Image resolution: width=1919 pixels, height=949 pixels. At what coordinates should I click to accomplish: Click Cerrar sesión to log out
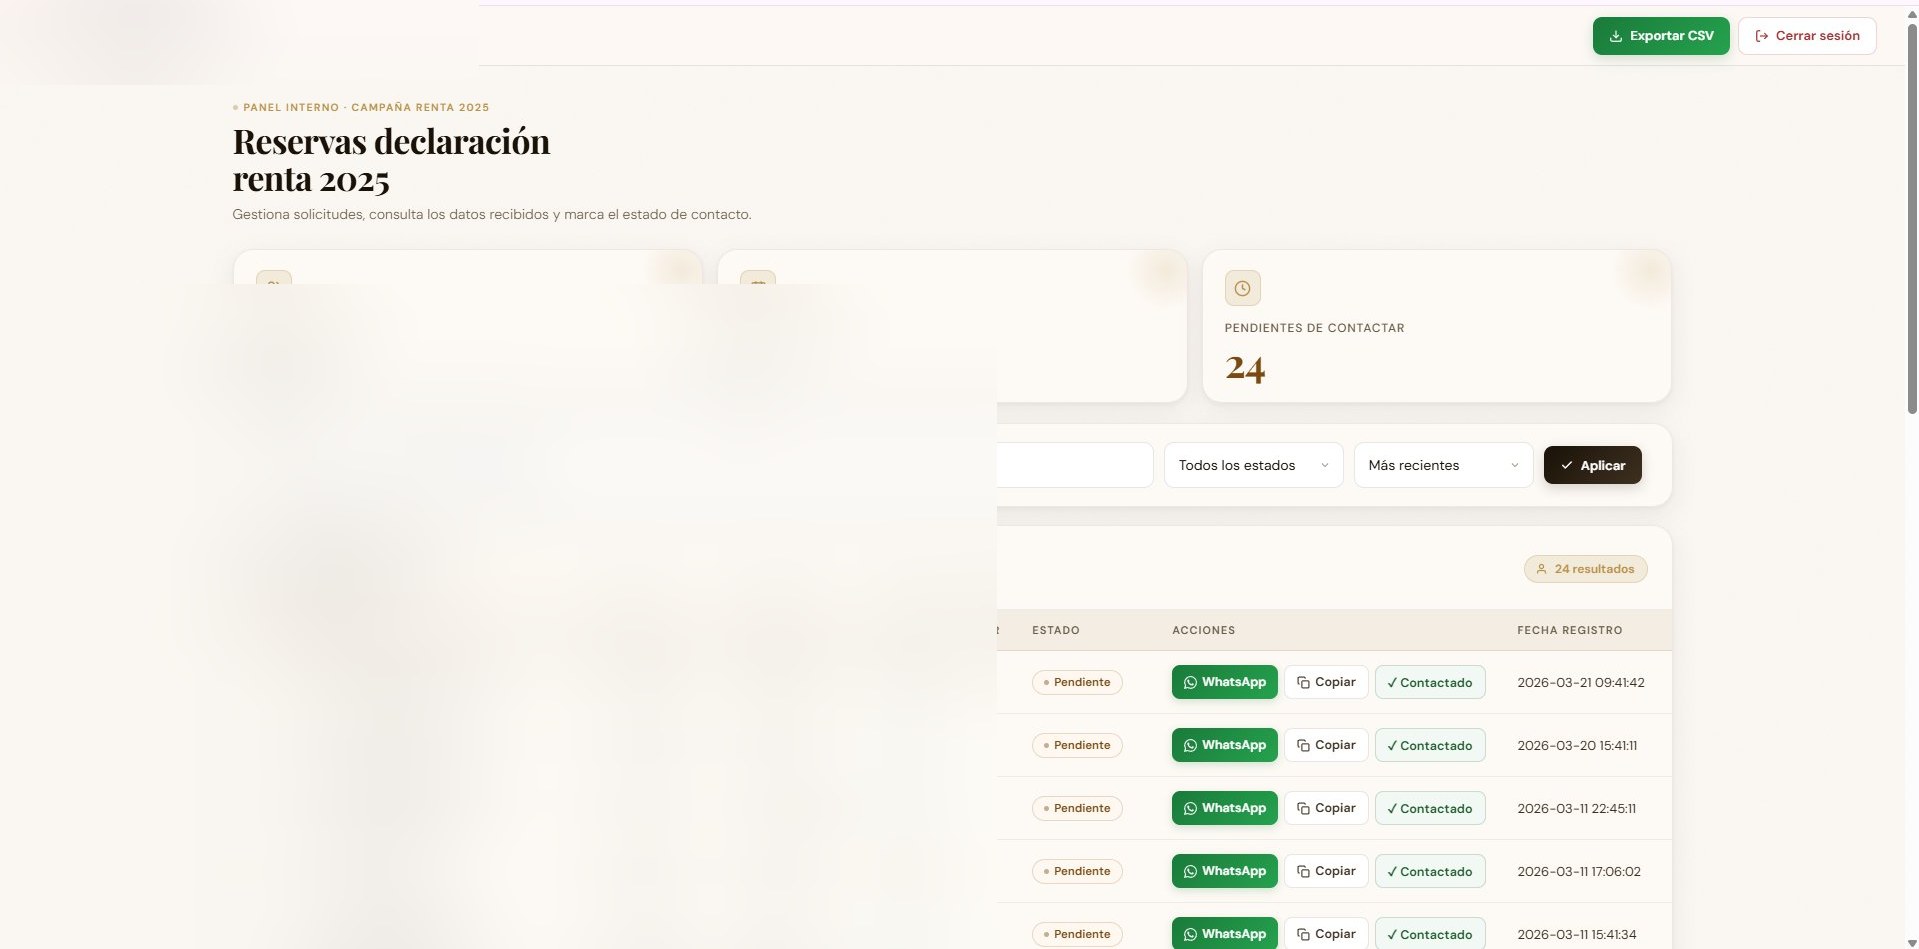(1806, 36)
